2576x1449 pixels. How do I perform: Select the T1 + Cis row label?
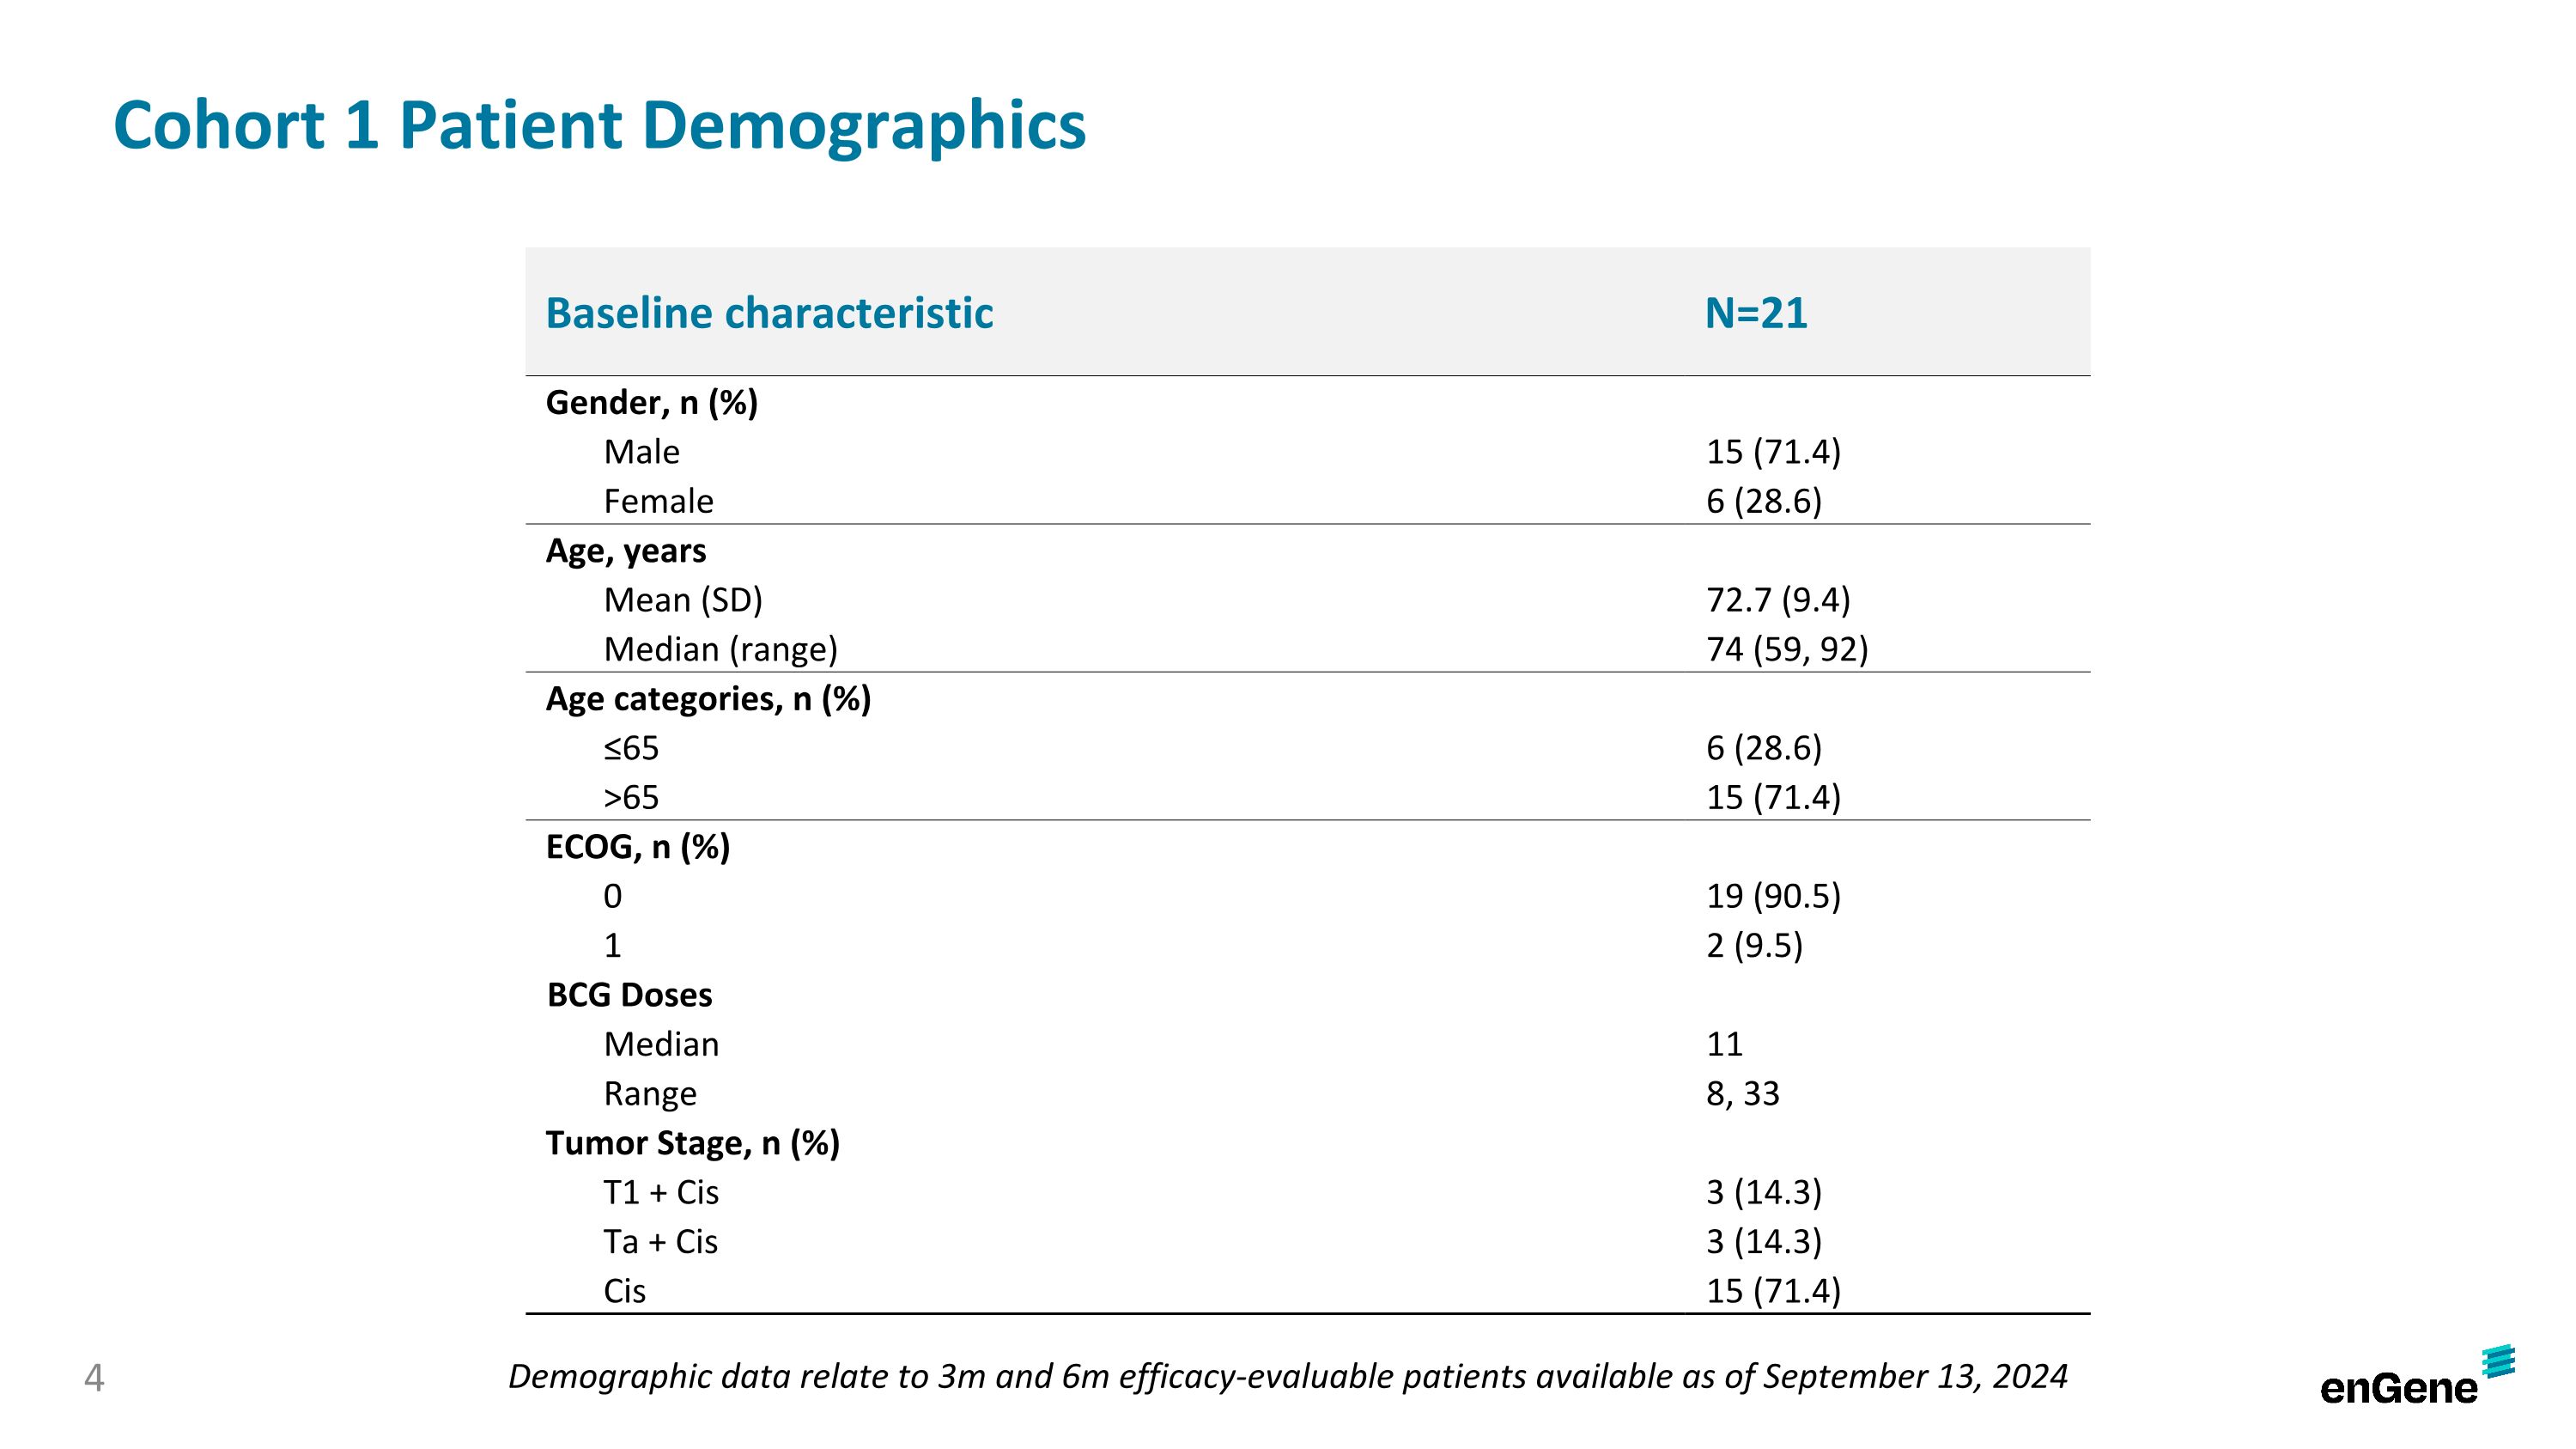coord(661,1192)
